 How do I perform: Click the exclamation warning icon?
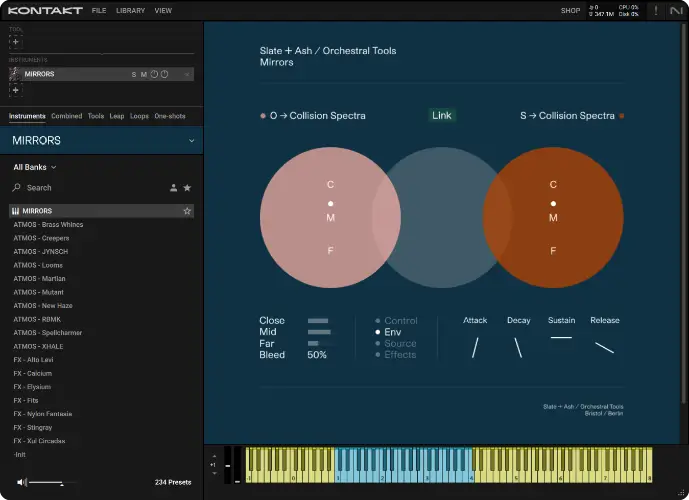click(656, 11)
